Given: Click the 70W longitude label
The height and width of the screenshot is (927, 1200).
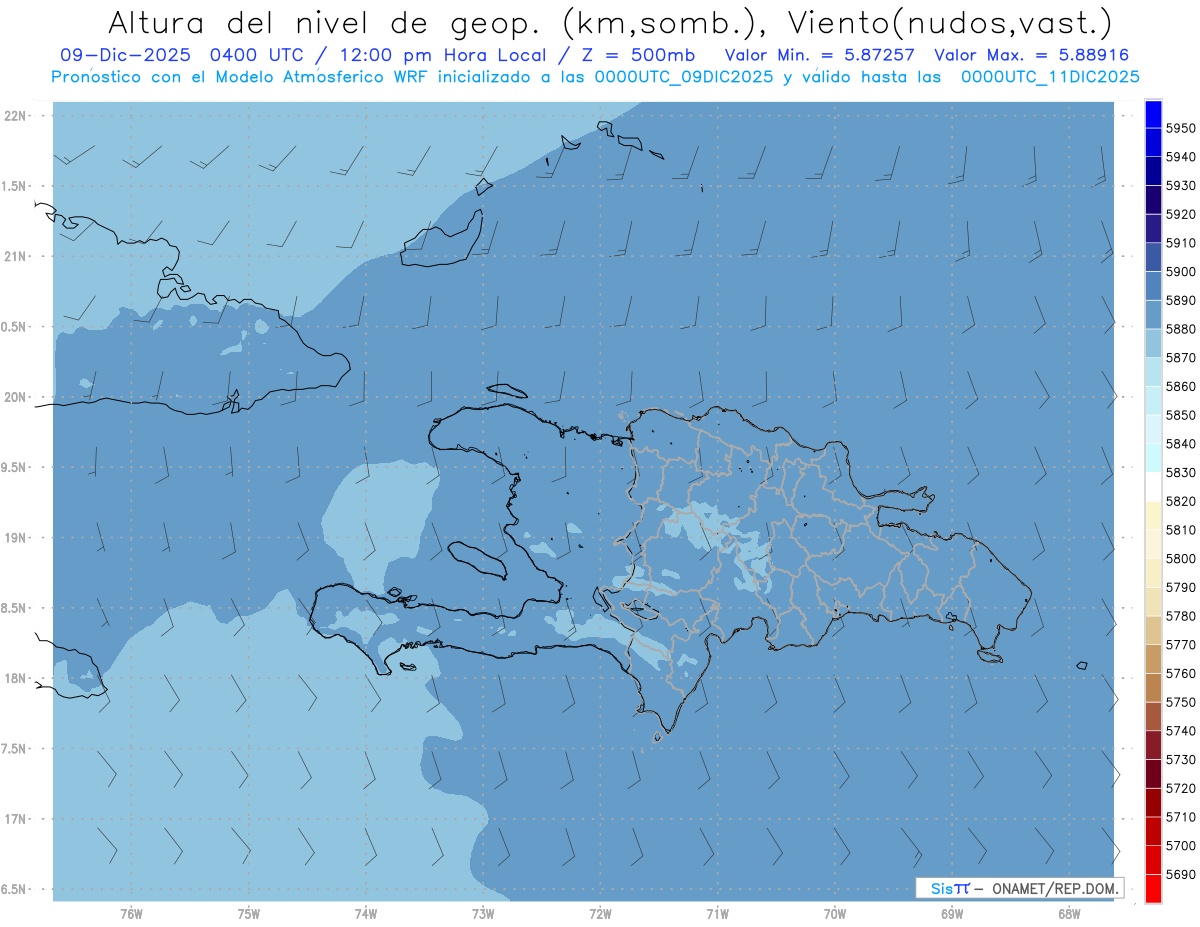Looking at the screenshot, I should pyautogui.click(x=835, y=913).
